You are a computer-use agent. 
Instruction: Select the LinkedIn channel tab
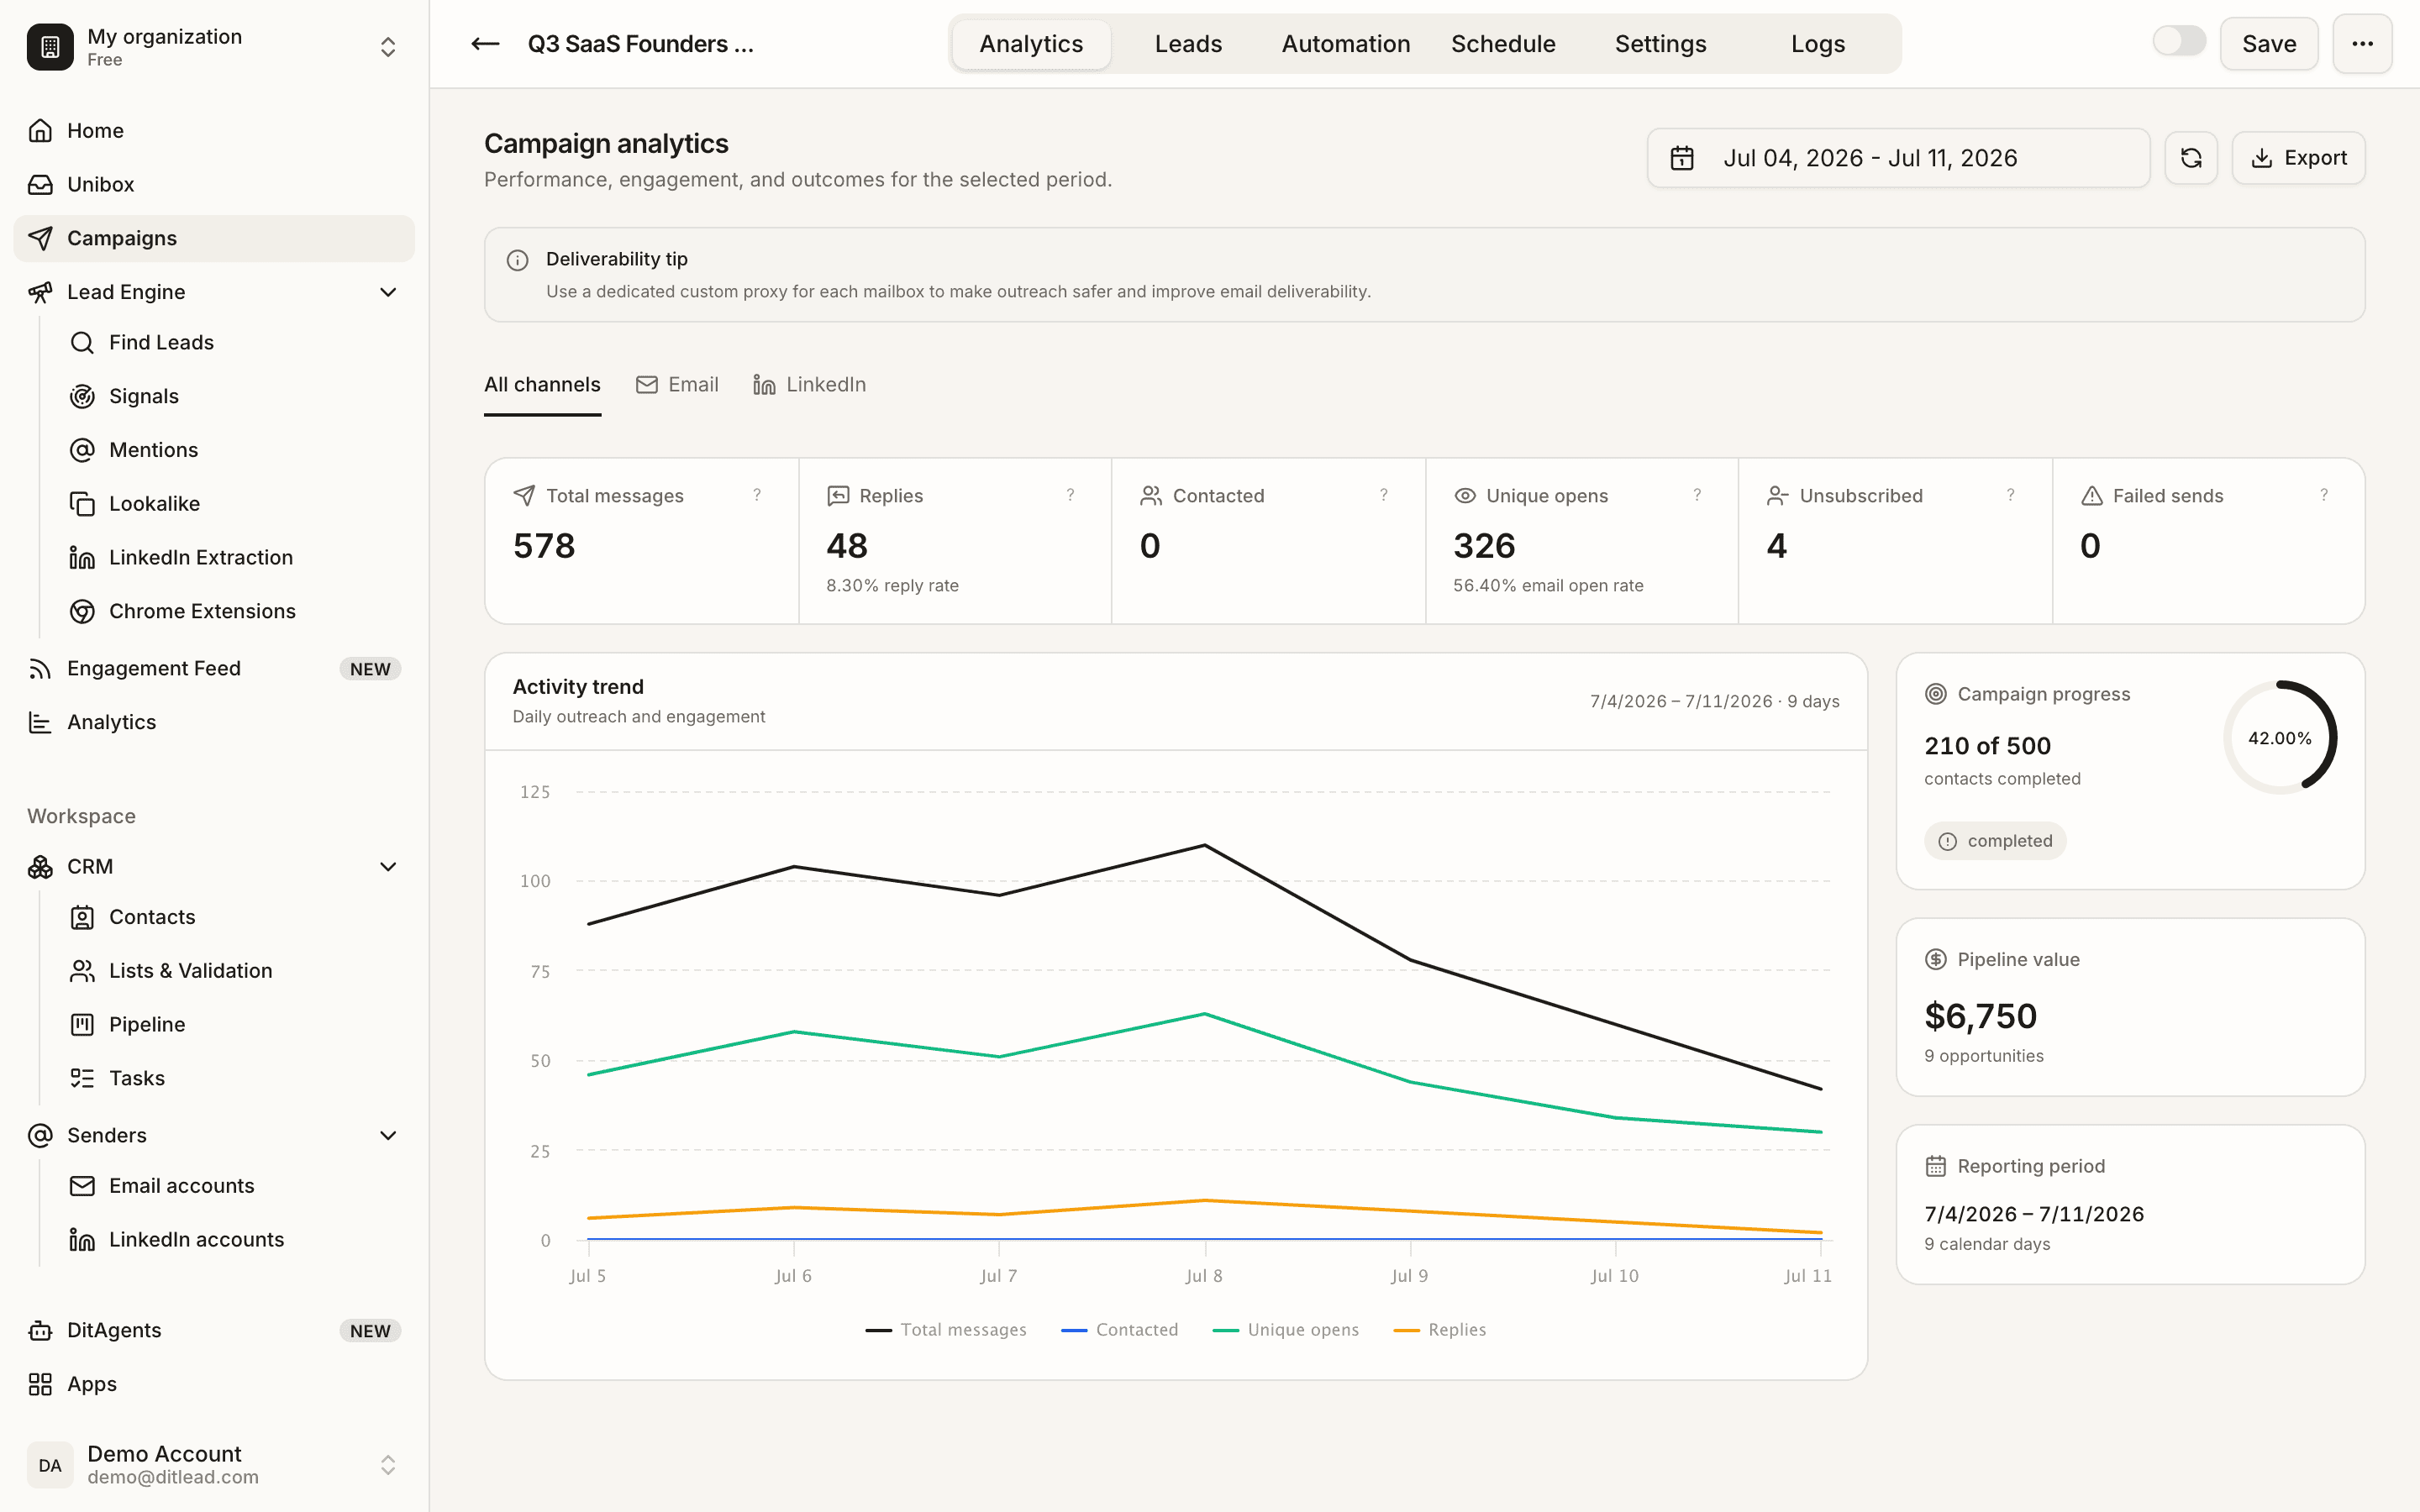coord(809,385)
